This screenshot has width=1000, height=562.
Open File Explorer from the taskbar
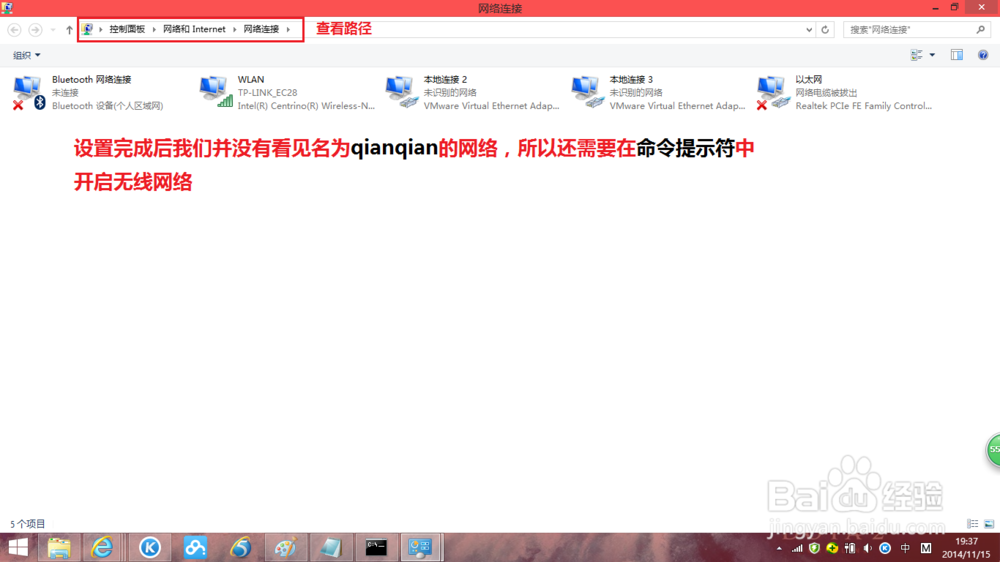click(59, 547)
